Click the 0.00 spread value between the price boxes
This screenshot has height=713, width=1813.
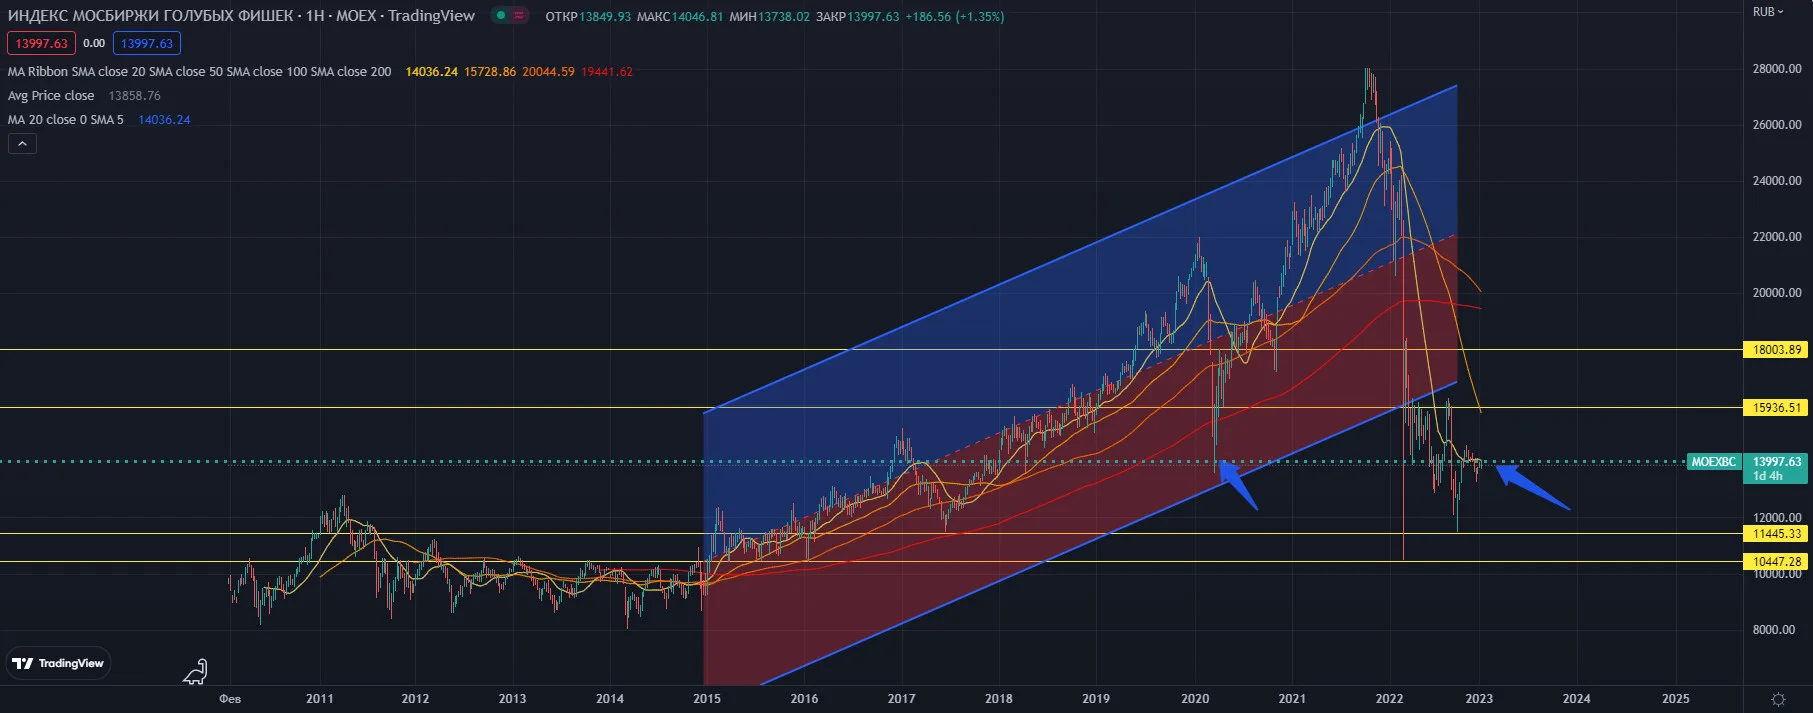coord(94,43)
